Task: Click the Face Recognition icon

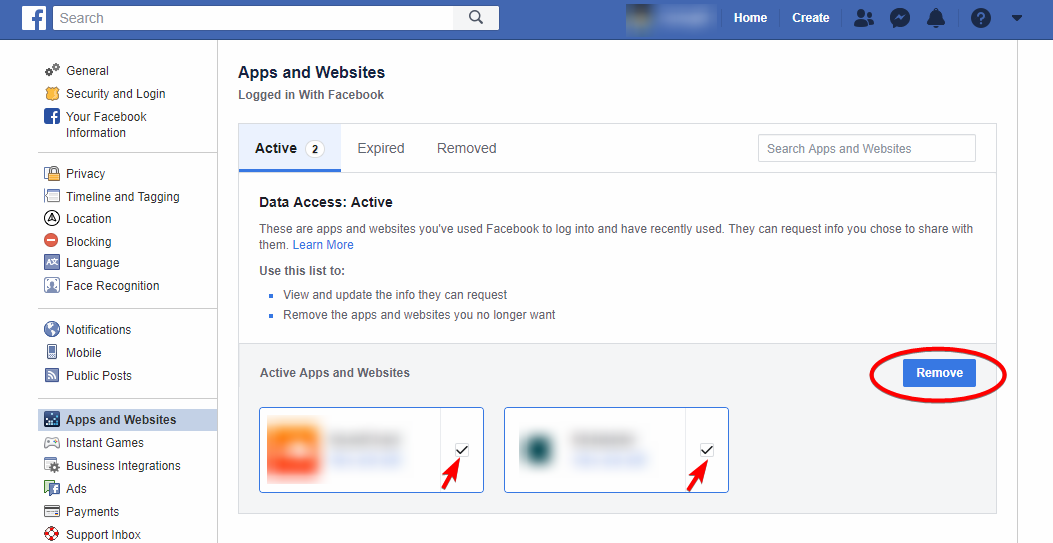Action: click(52, 285)
